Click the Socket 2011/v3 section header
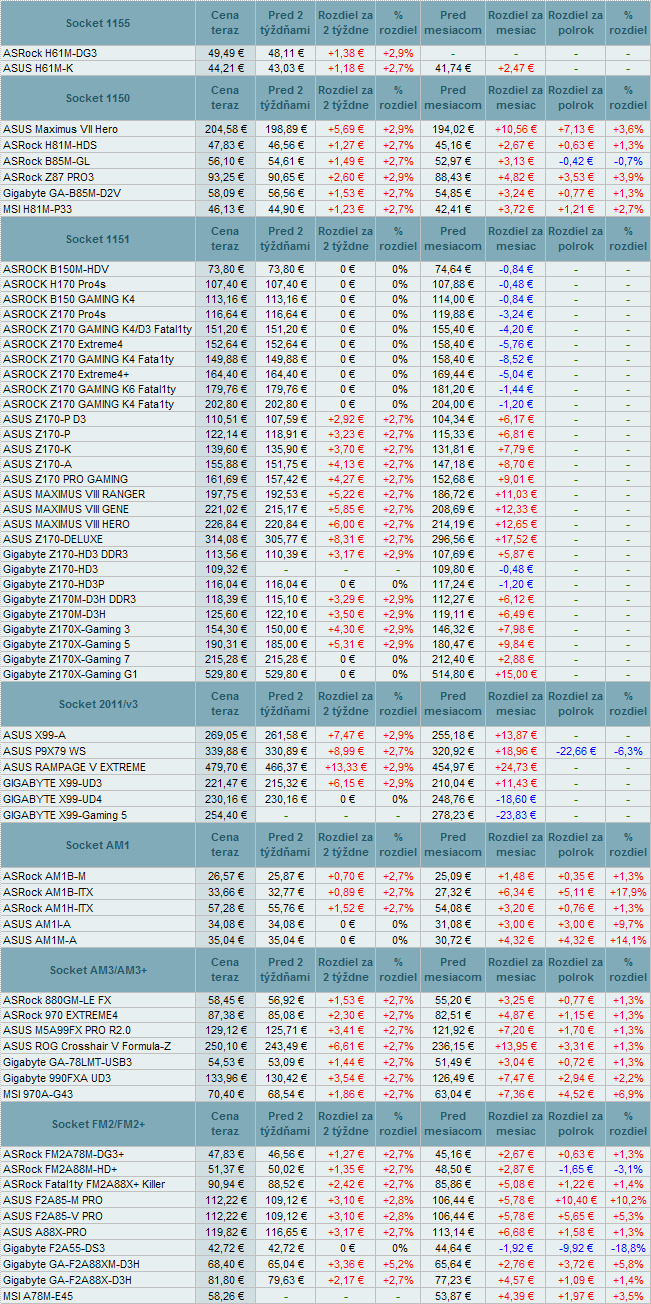Screen dimensions: 651x1304 click(97, 705)
